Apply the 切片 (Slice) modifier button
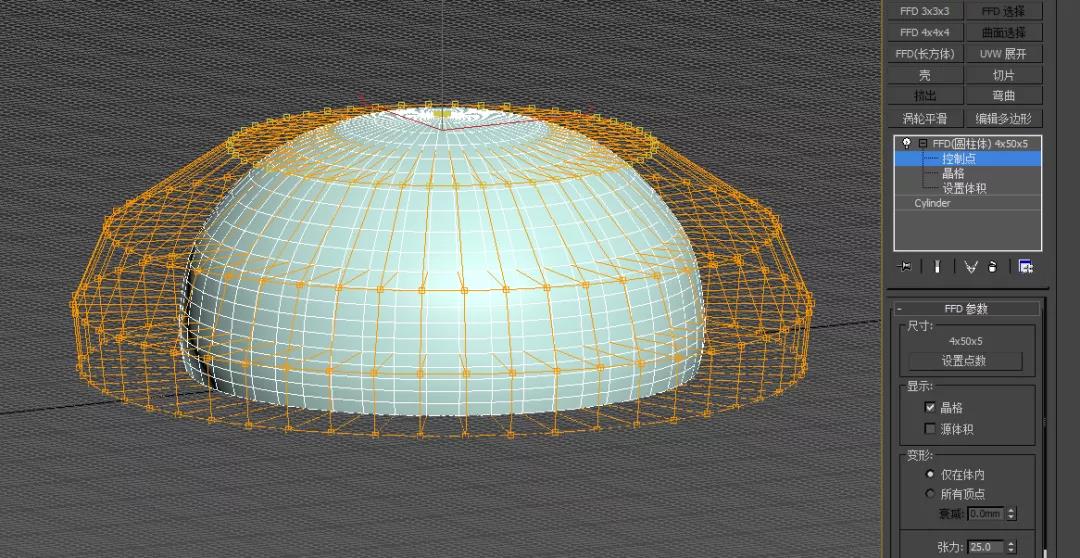Image resolution: width=1080 pixels, height=558 pixels. point(1004,75)
